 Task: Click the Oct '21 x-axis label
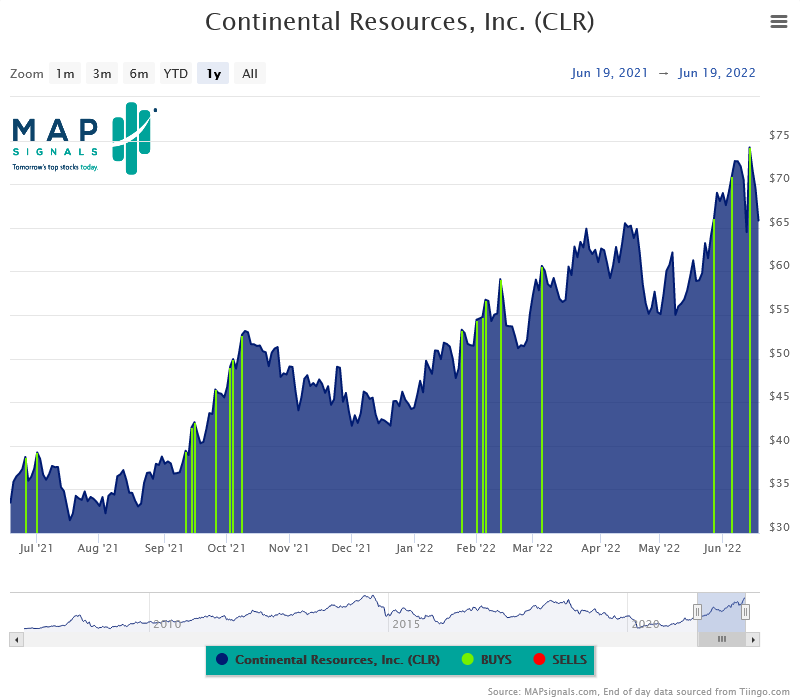[227, 548]
